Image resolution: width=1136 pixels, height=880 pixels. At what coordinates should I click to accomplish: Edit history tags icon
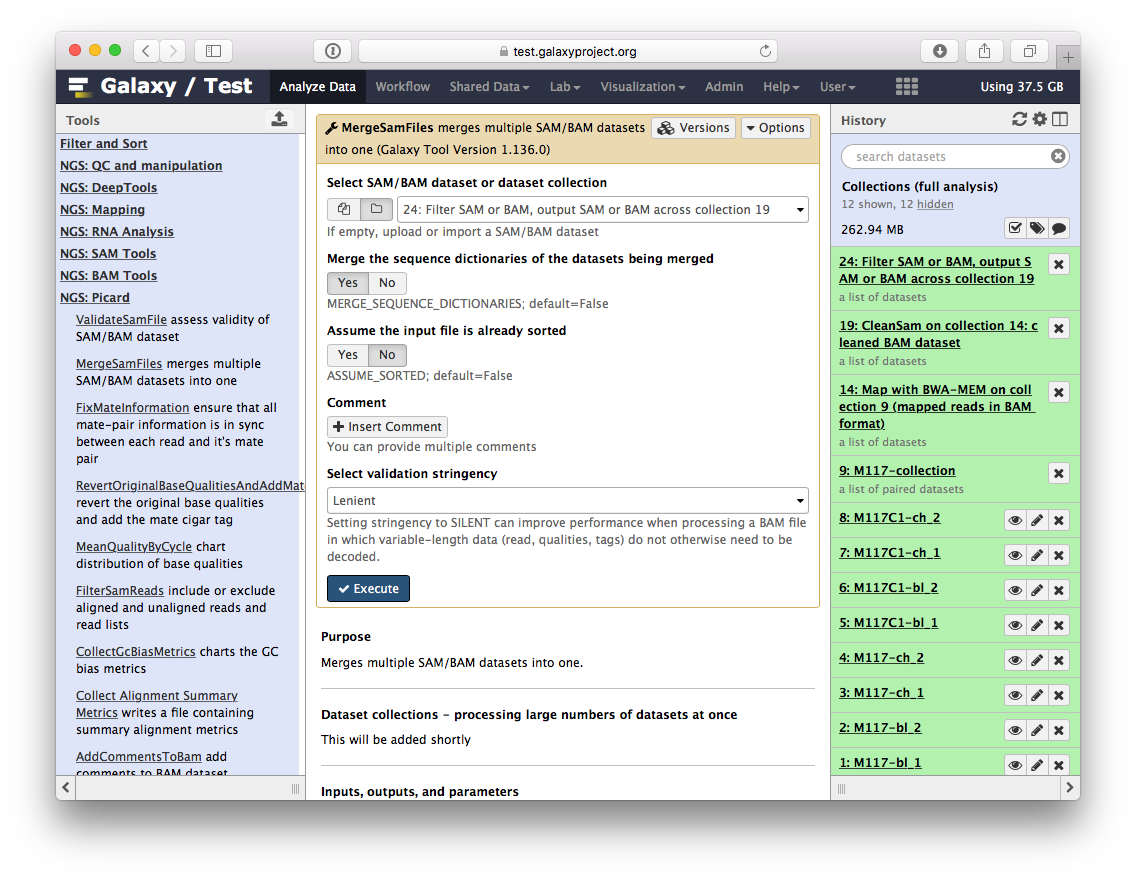tap(1037, 229)
